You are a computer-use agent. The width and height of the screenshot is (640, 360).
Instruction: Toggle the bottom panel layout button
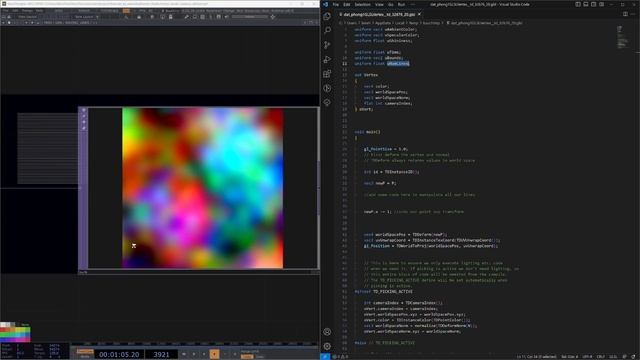pyautogui.click(x=586, y=4)
